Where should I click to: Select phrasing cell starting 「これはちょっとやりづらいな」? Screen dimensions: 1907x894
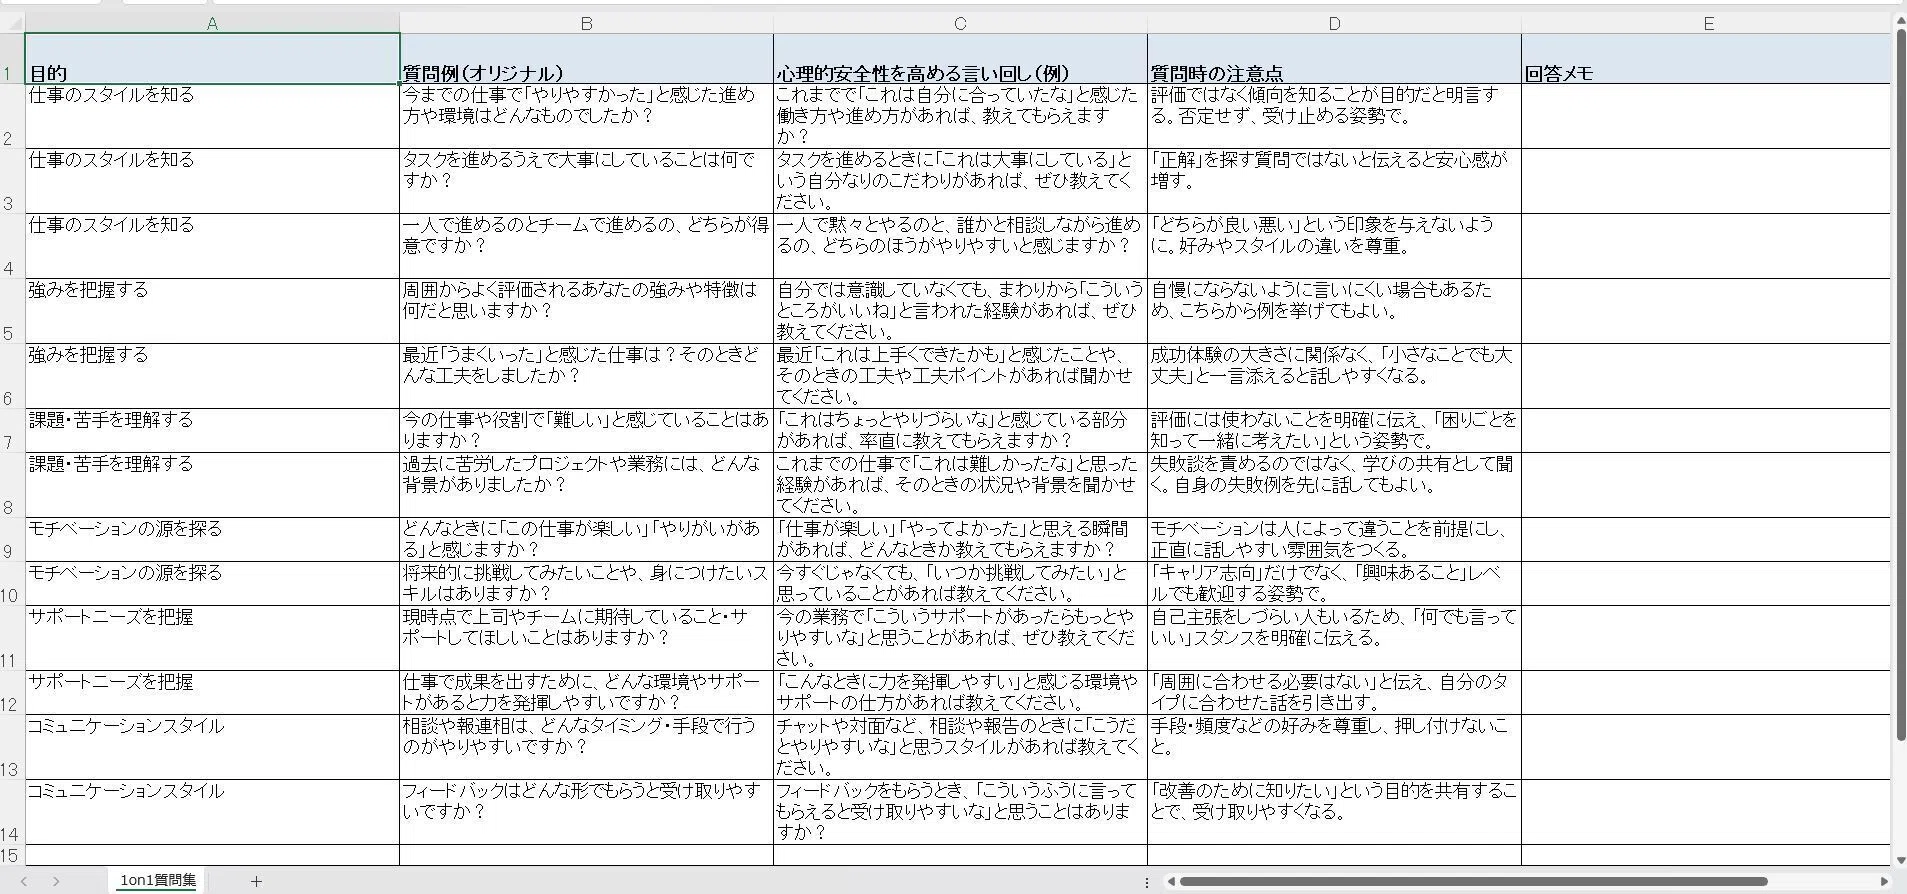tap(960, 430)
